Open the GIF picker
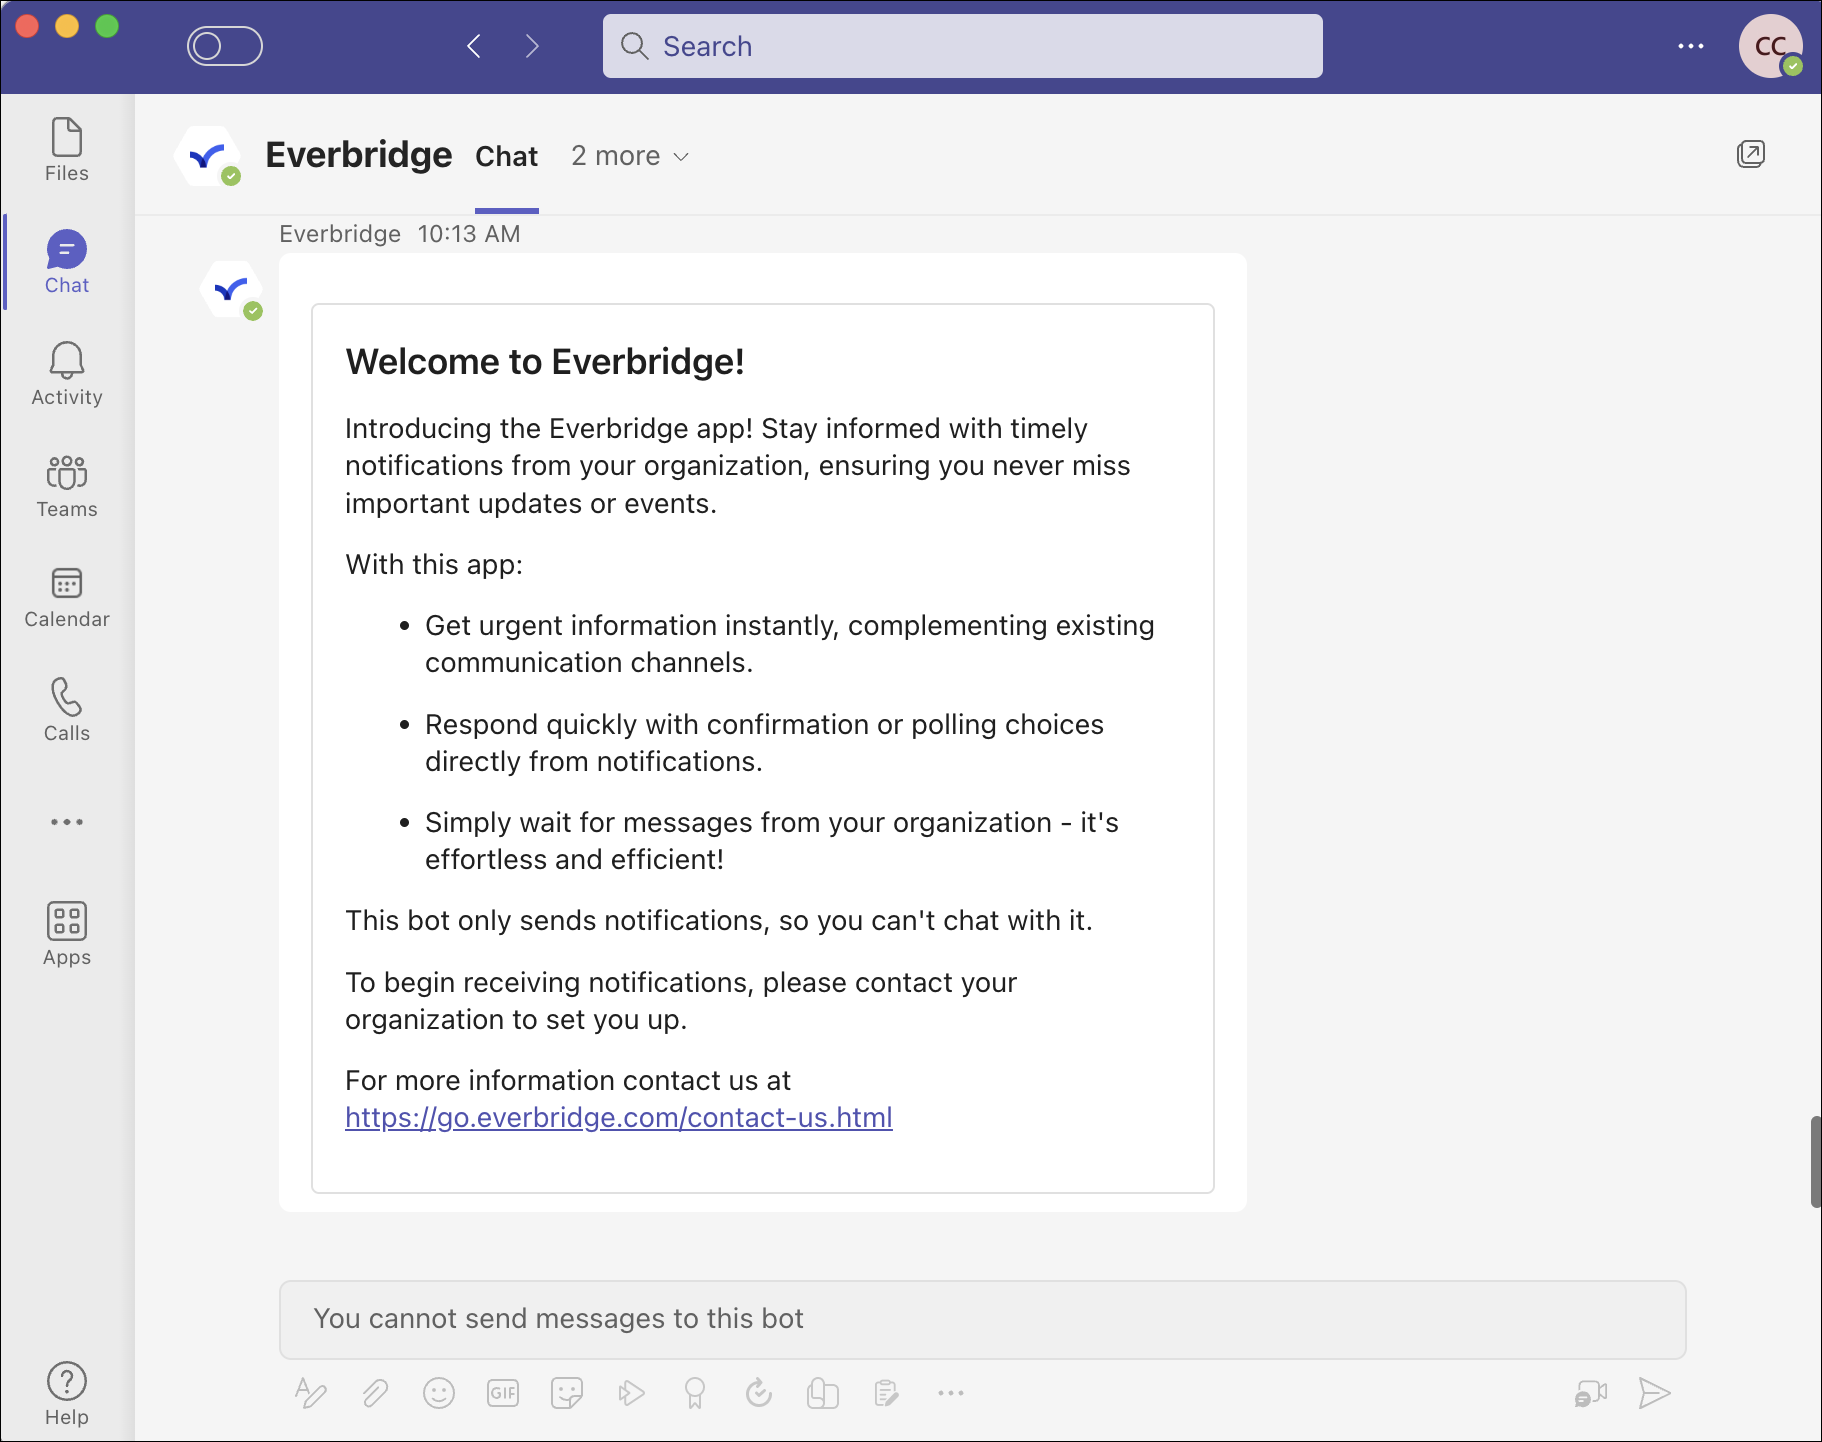 pyautogui.click(x=503, y=1393)
